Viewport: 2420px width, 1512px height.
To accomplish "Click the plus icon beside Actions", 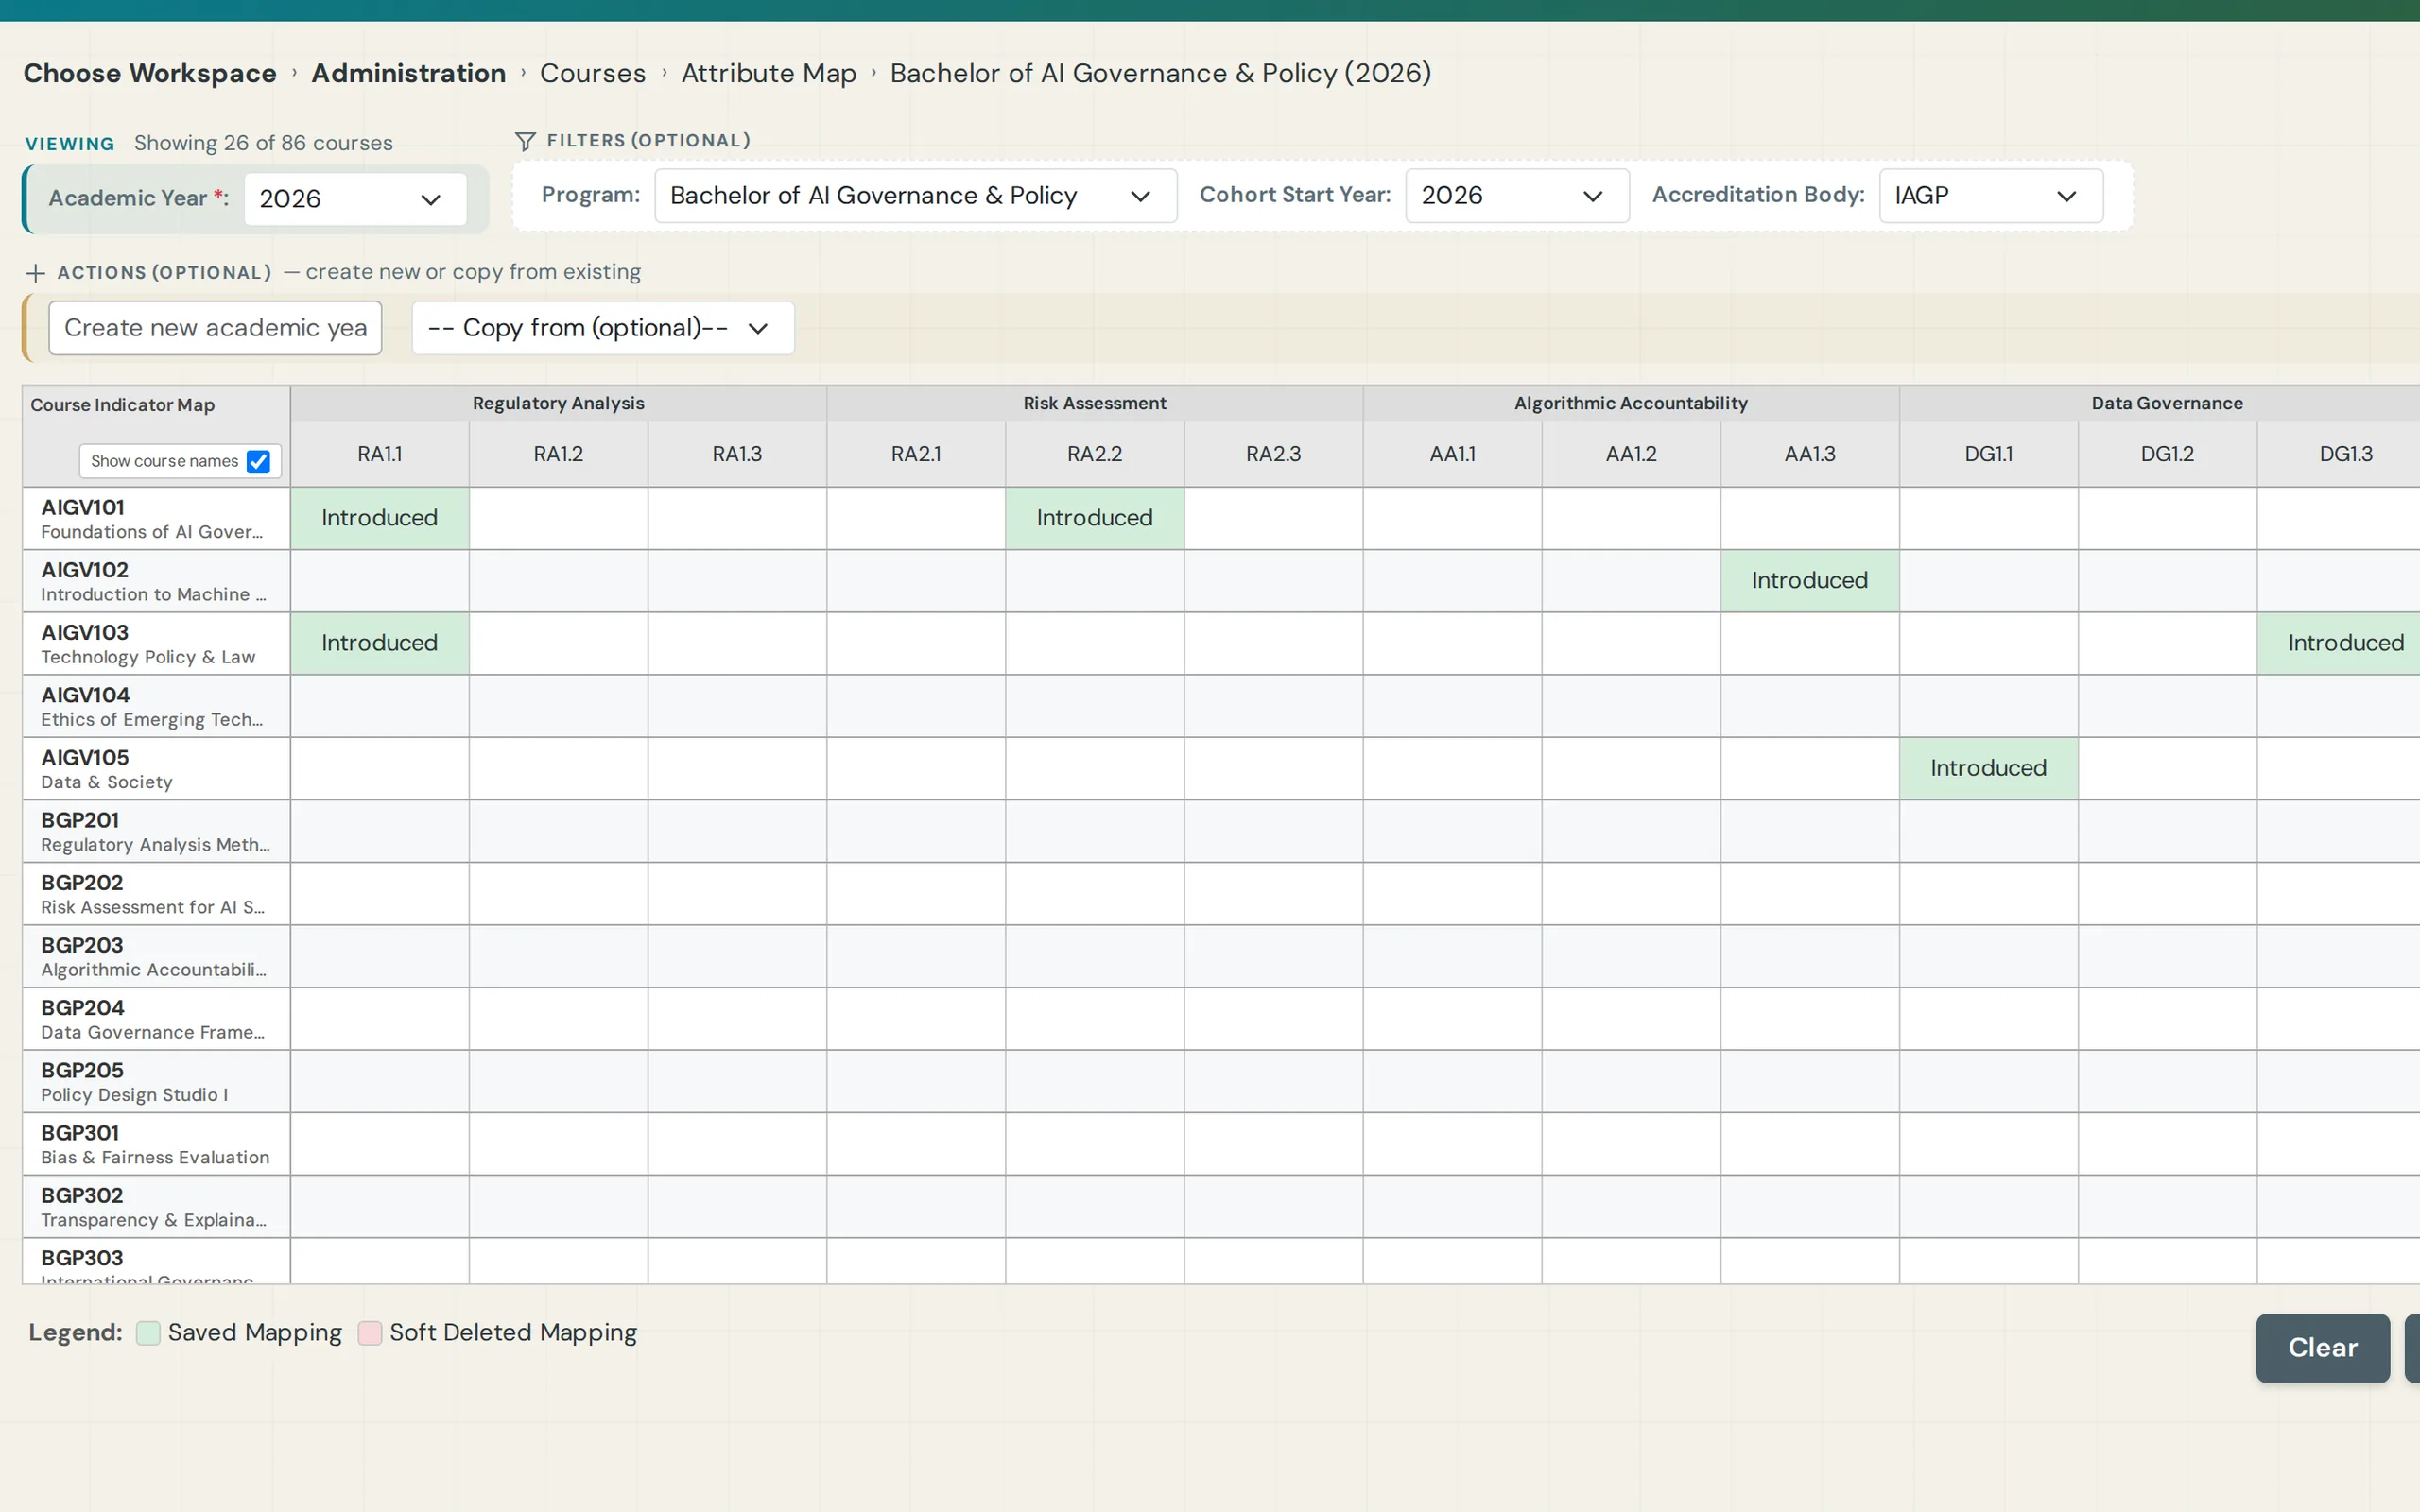I will tap(36, 273).
